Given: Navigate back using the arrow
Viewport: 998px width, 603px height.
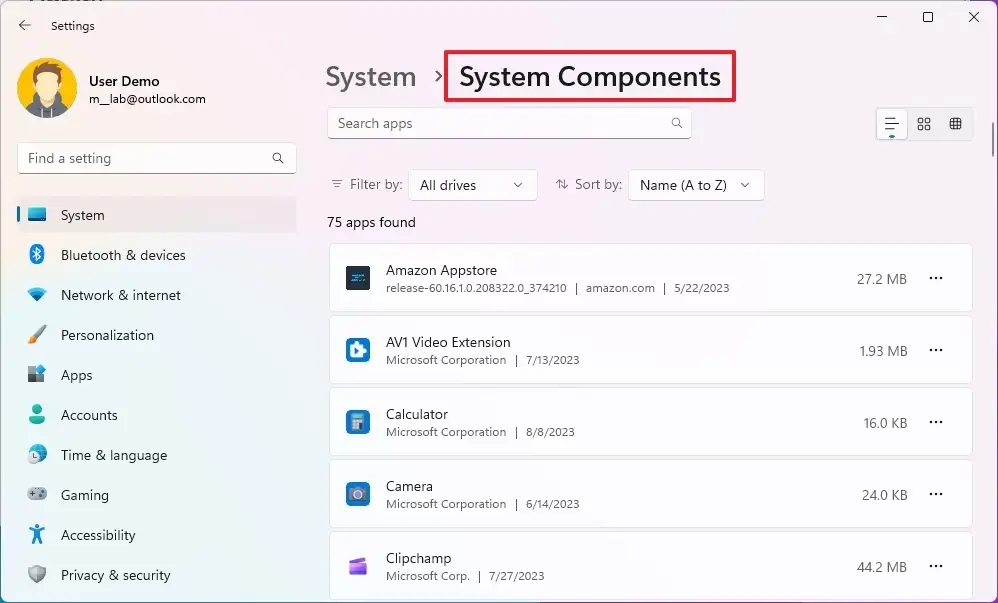Looking at the screenshot, I should (x=24, y=25).
